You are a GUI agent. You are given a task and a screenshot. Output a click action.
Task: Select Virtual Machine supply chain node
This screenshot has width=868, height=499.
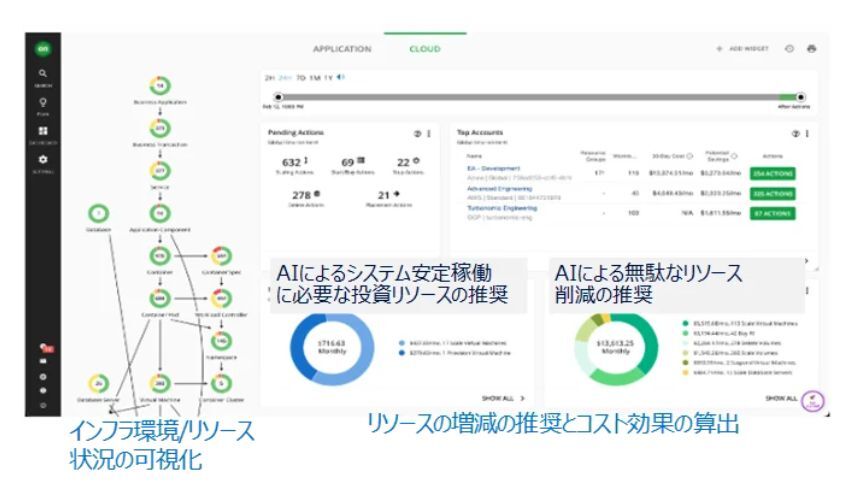[x=160, y=383]
